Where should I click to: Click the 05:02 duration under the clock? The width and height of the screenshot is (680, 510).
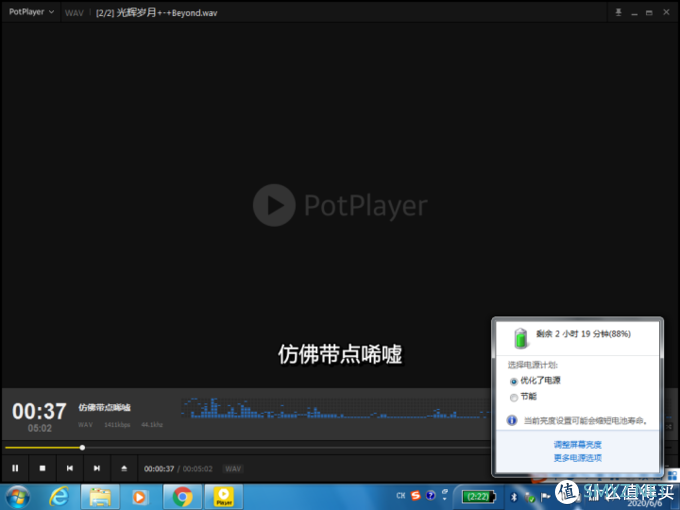39,428
